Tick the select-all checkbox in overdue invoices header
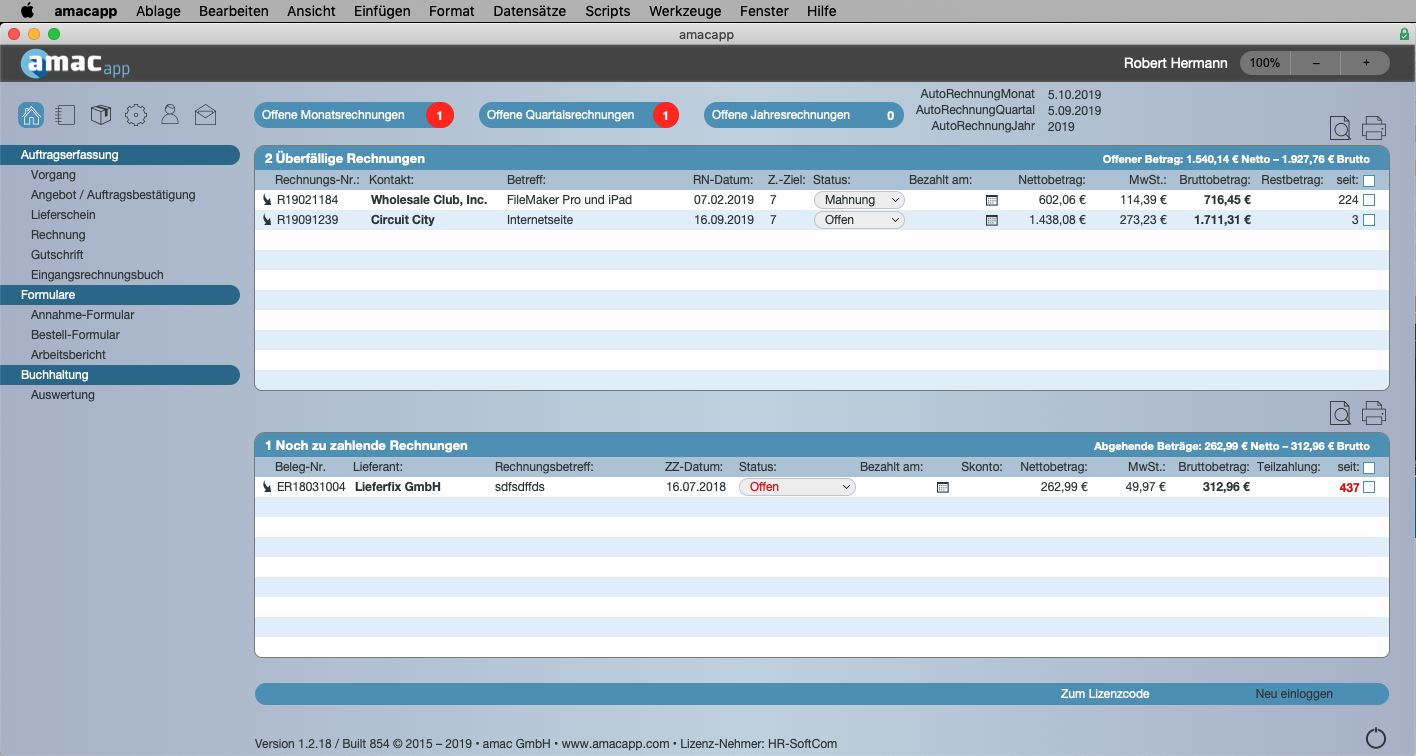The height and width of the screenshot is (756, 1416). 1369,181
